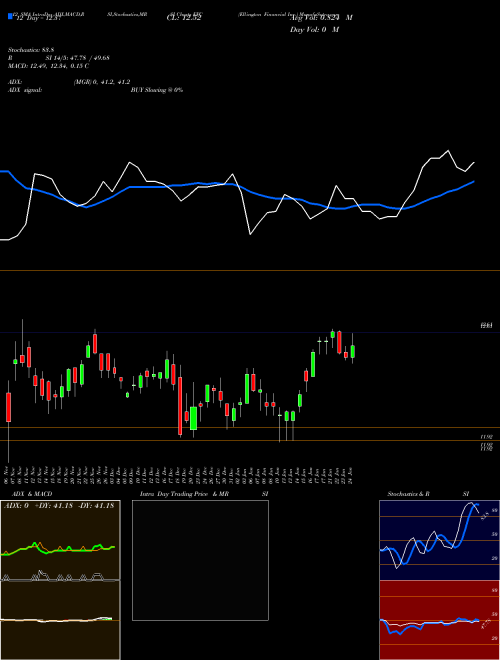Click the '24 Jan' date axis label

(351, 476)
